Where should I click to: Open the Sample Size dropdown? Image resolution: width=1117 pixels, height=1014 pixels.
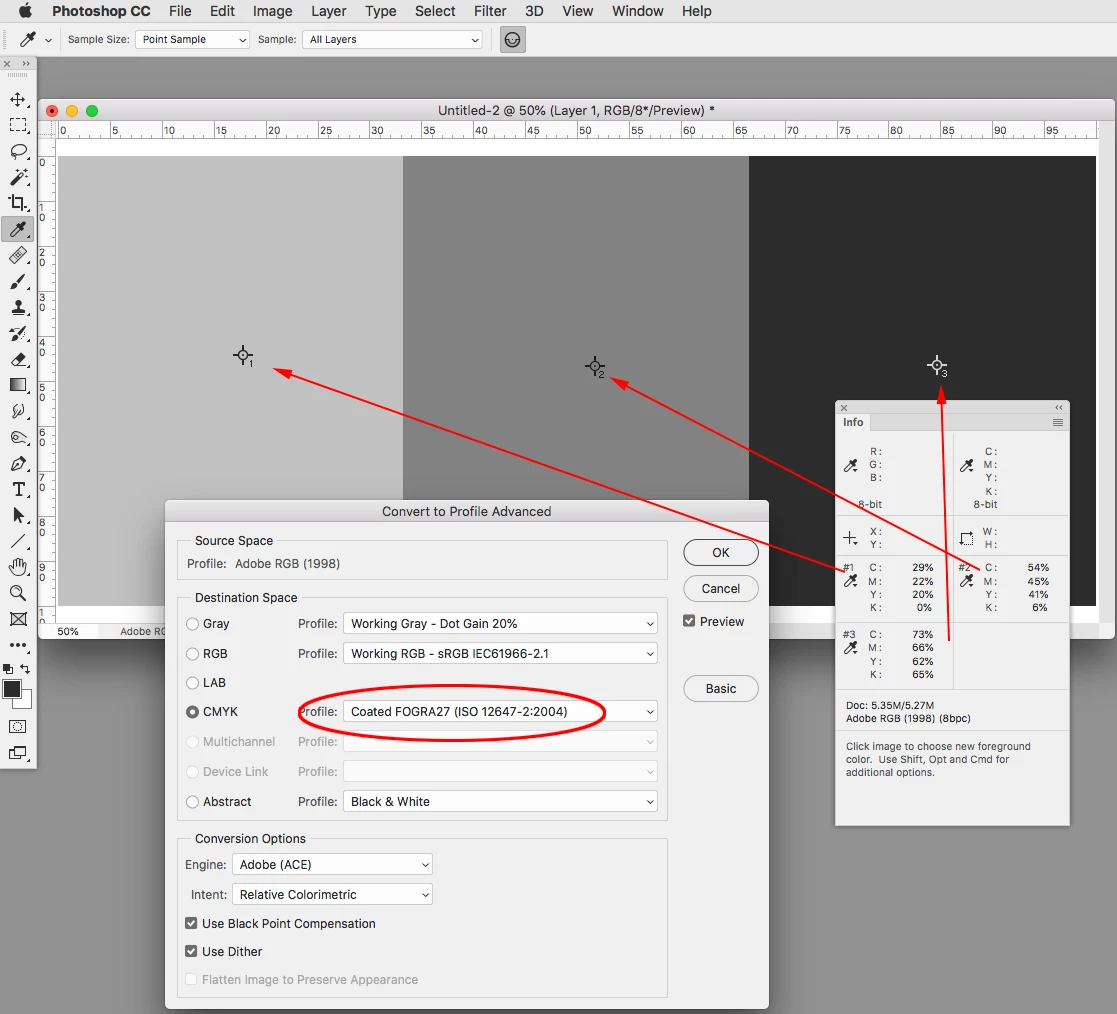[192, 40]
